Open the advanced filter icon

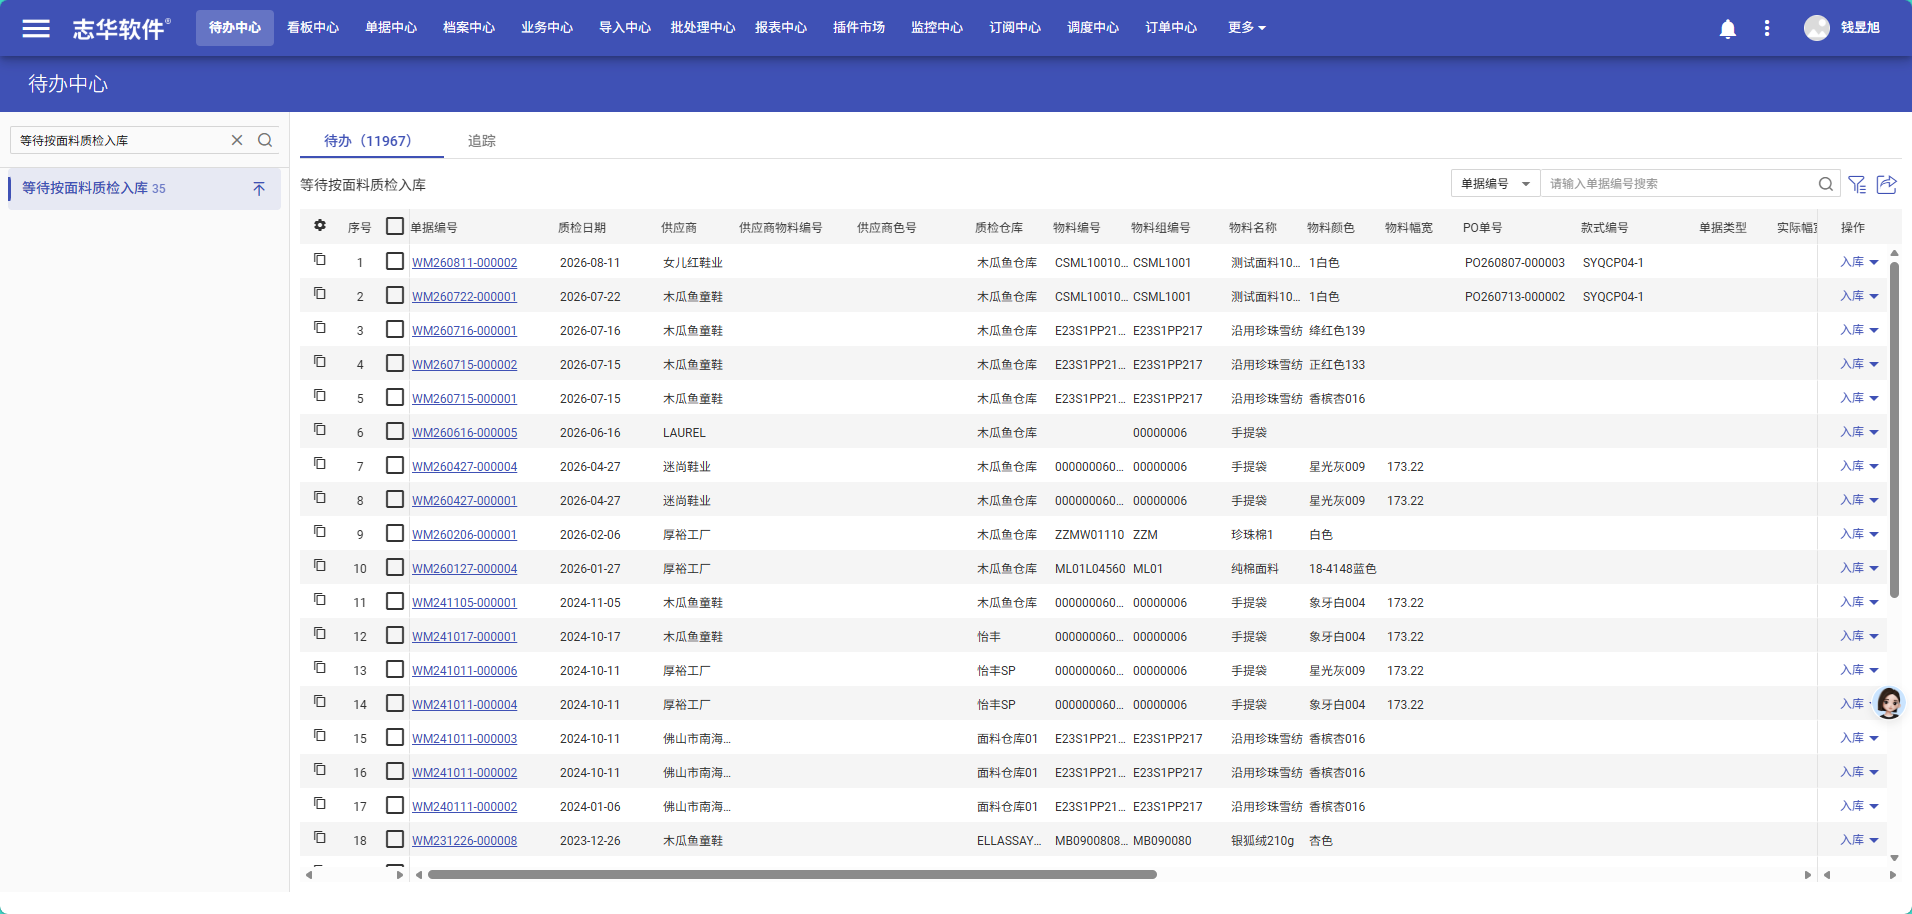[x=1857, y=184]
